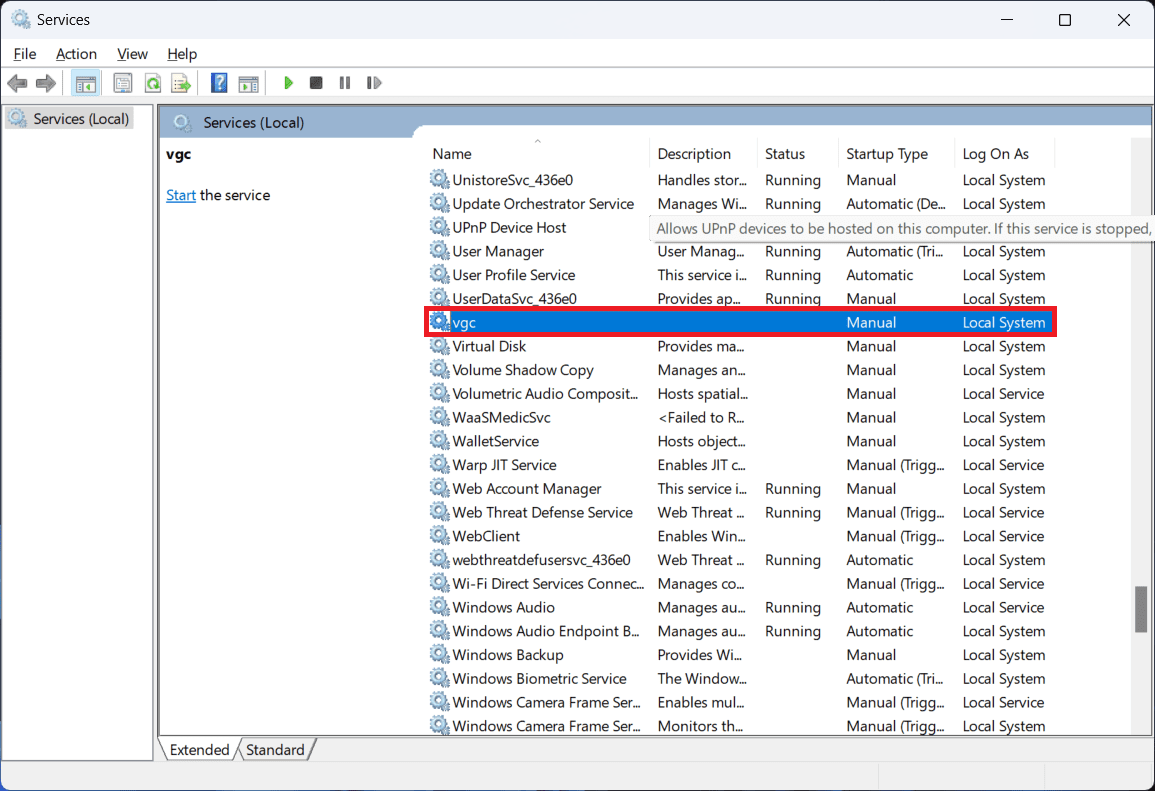This screenshot has height=791, width=1155.
Task: Sort by the Startup Type column header
Action: [x=887, y=154]
